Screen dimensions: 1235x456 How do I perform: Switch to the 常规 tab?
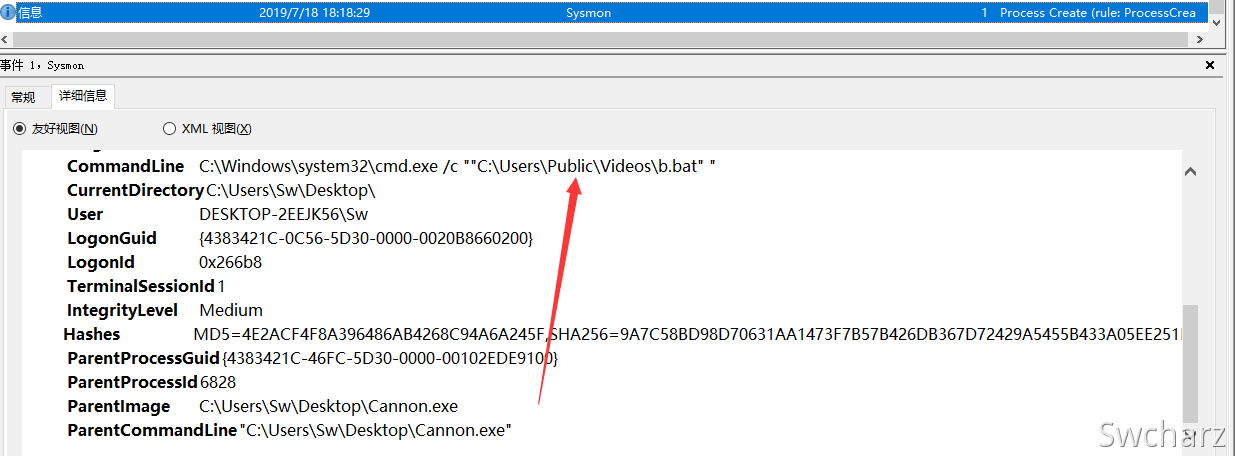click(23, 97)
